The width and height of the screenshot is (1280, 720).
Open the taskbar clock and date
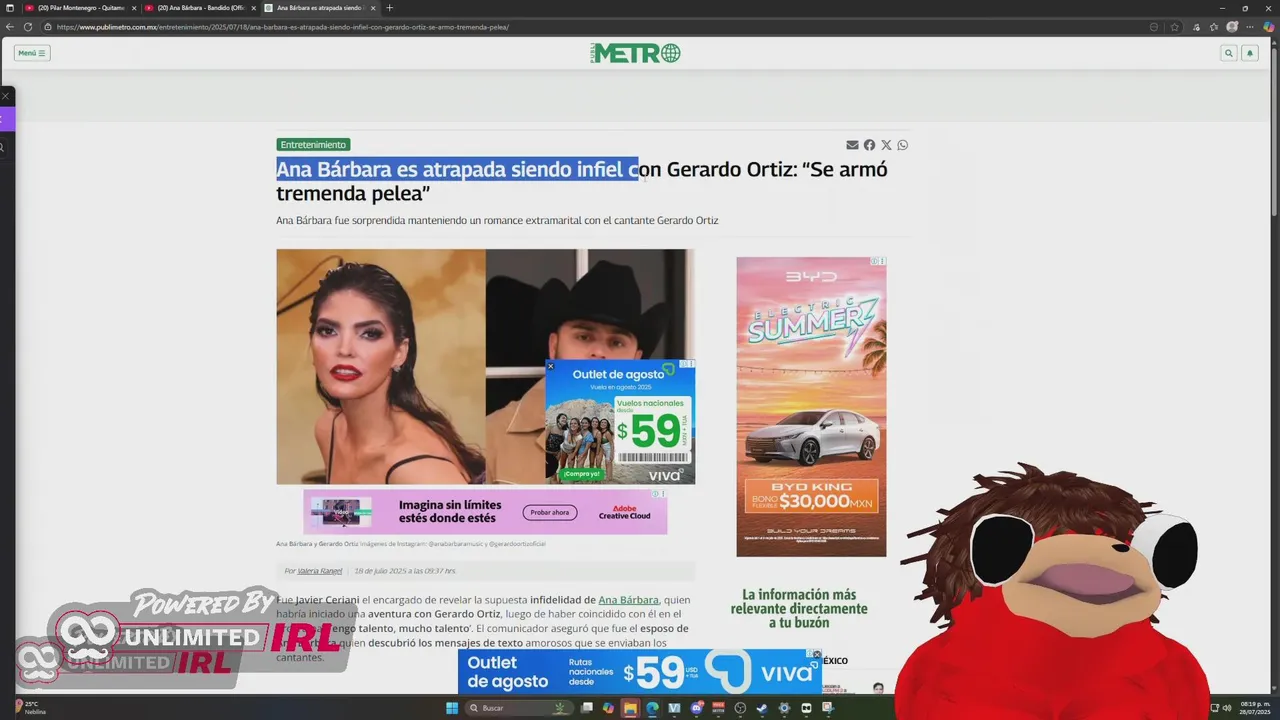pos(1254,708)
